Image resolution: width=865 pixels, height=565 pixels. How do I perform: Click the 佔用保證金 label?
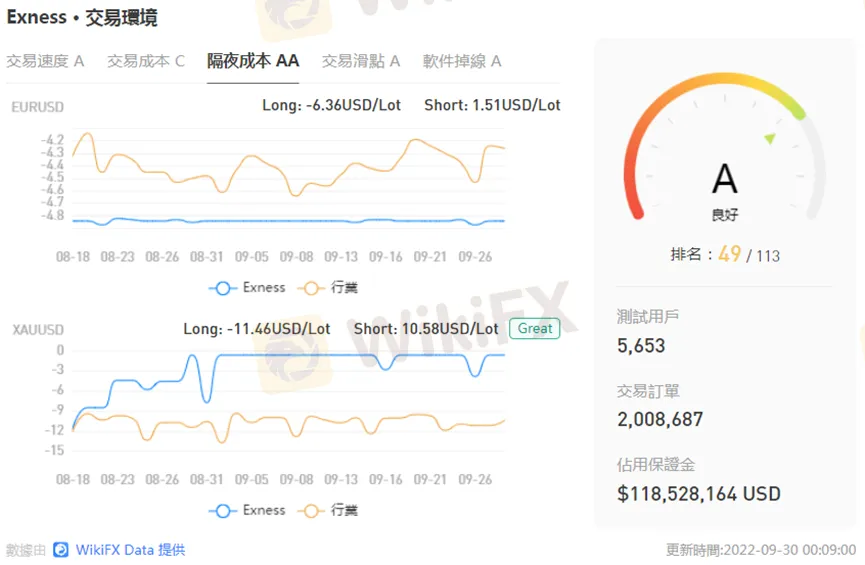coord(656,465)
